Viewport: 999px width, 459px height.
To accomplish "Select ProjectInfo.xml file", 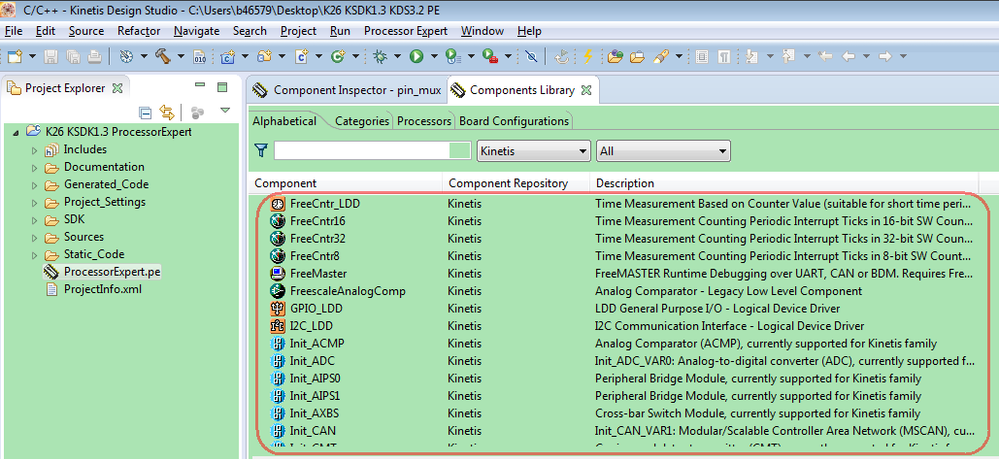I will pyautogui.click(x=103, y=289).
